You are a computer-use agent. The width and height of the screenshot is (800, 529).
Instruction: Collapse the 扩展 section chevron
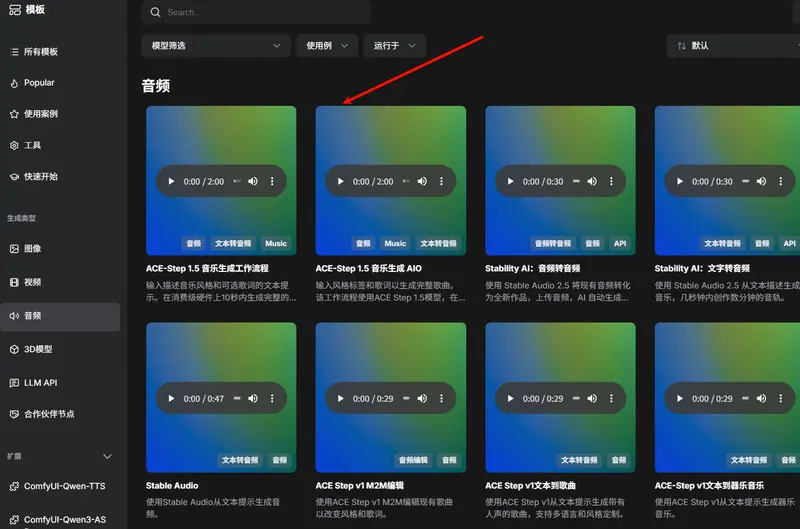click(x=107, y=456)
